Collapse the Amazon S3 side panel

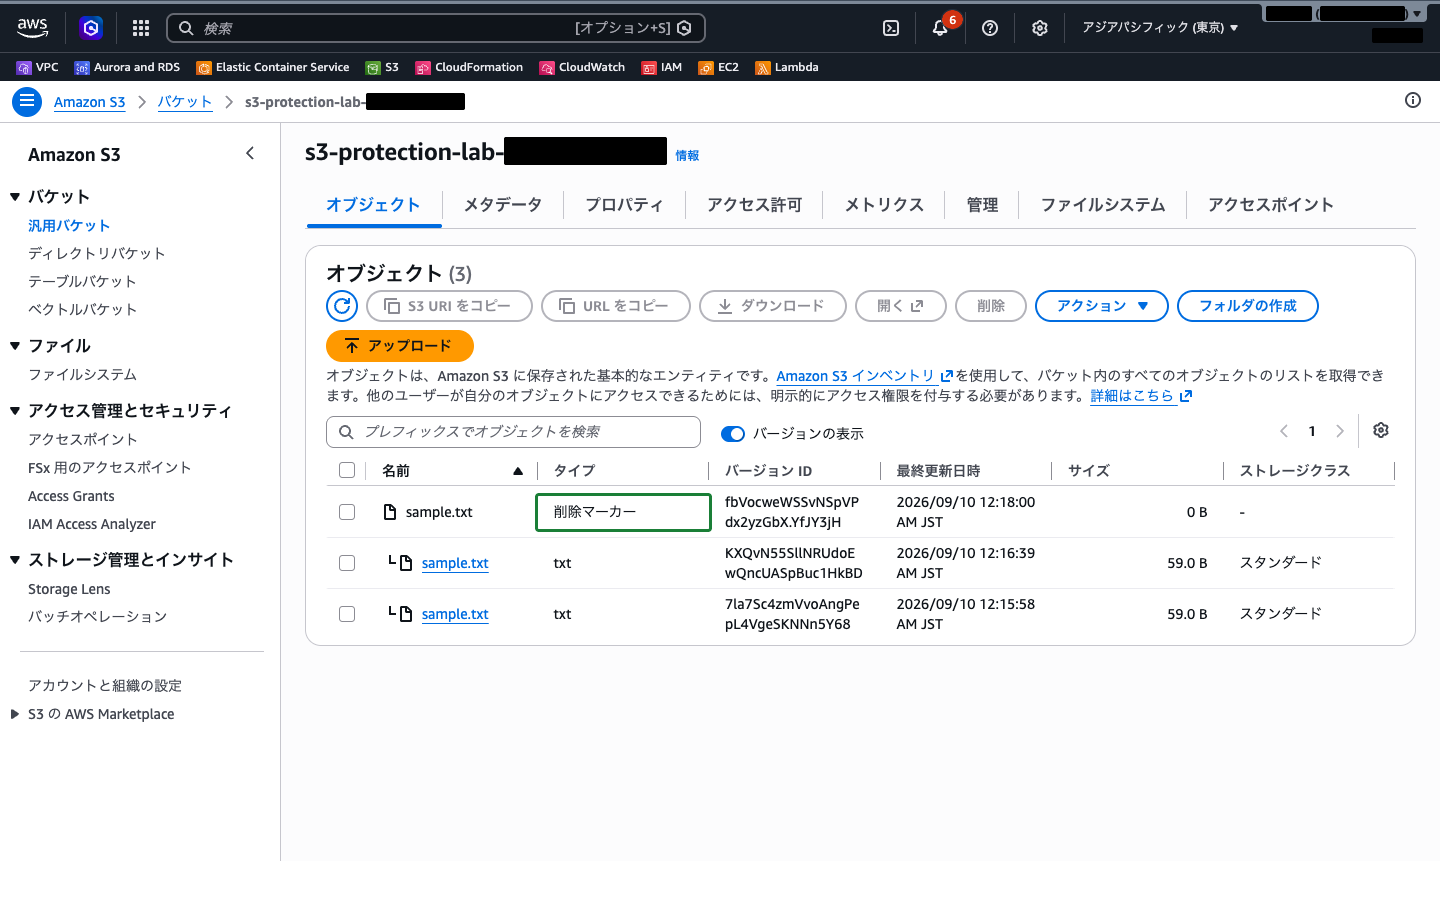click(250, 153)
